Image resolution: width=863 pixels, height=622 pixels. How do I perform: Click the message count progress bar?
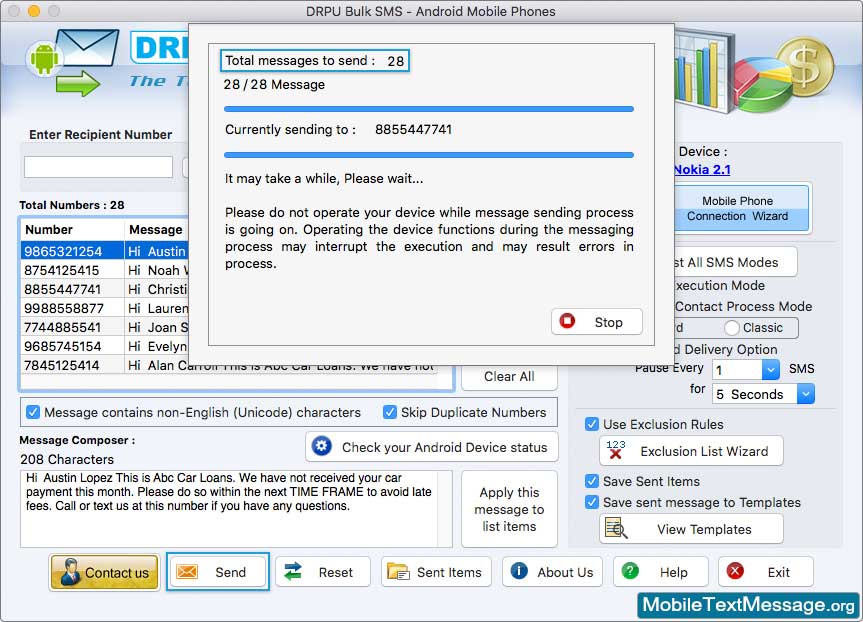429,109
